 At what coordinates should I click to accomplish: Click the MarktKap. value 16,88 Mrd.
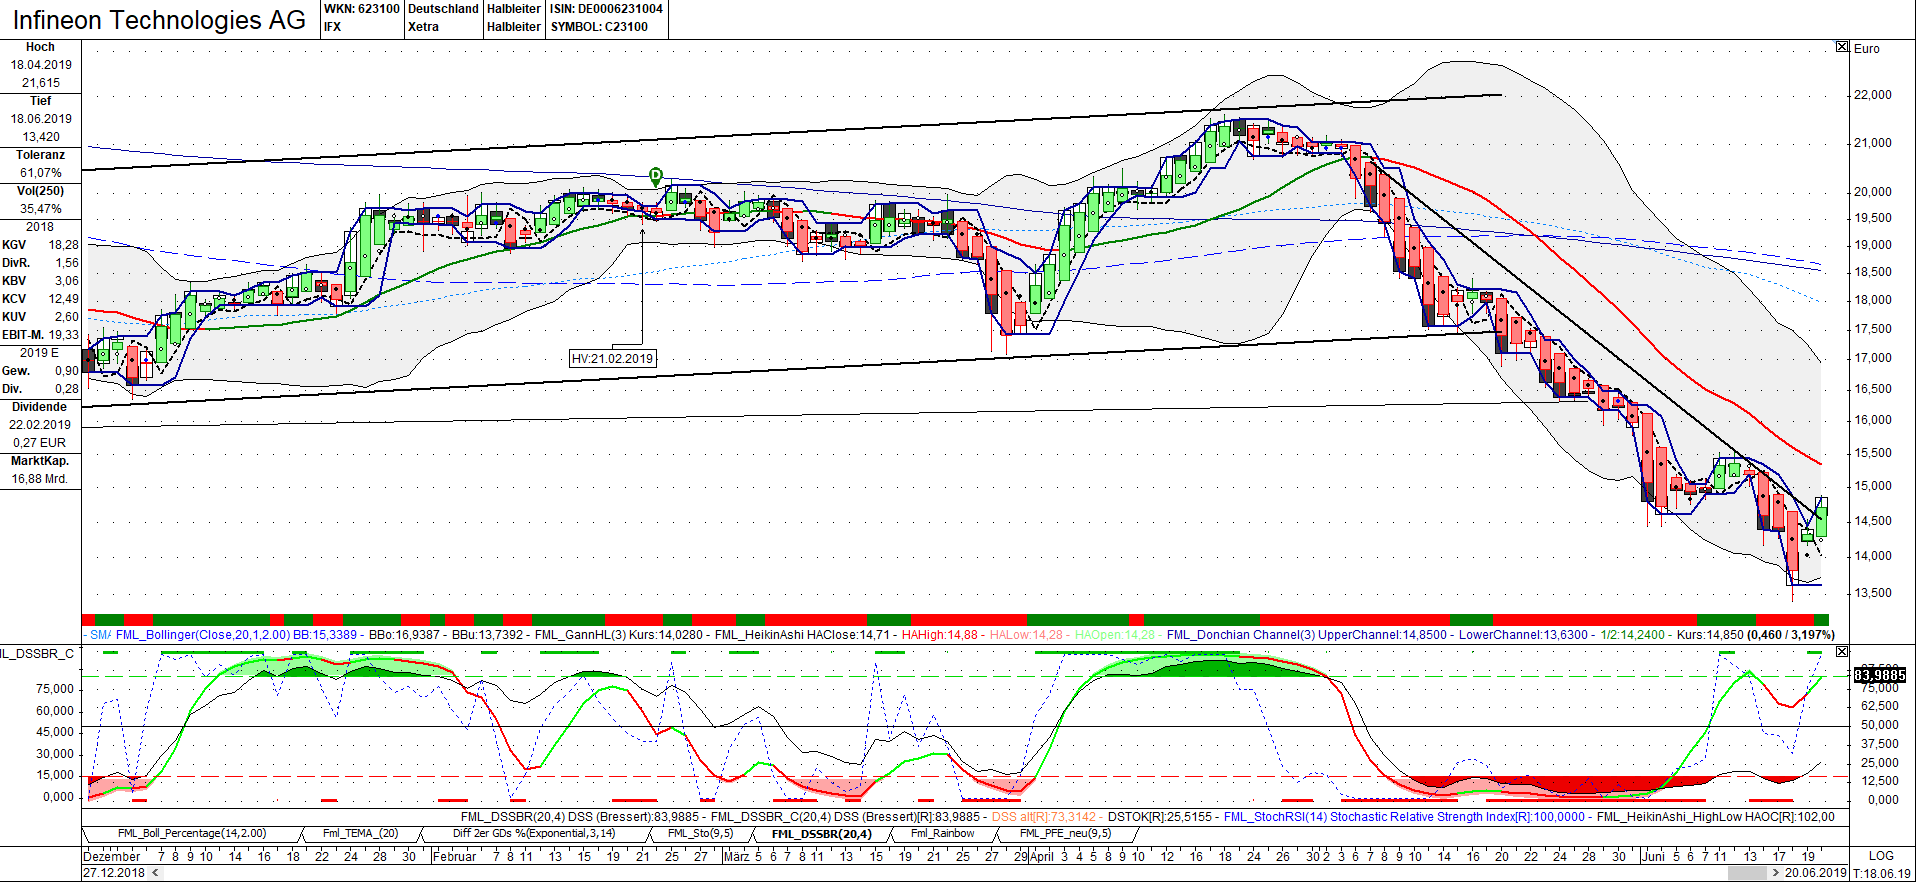coord(39,479)
